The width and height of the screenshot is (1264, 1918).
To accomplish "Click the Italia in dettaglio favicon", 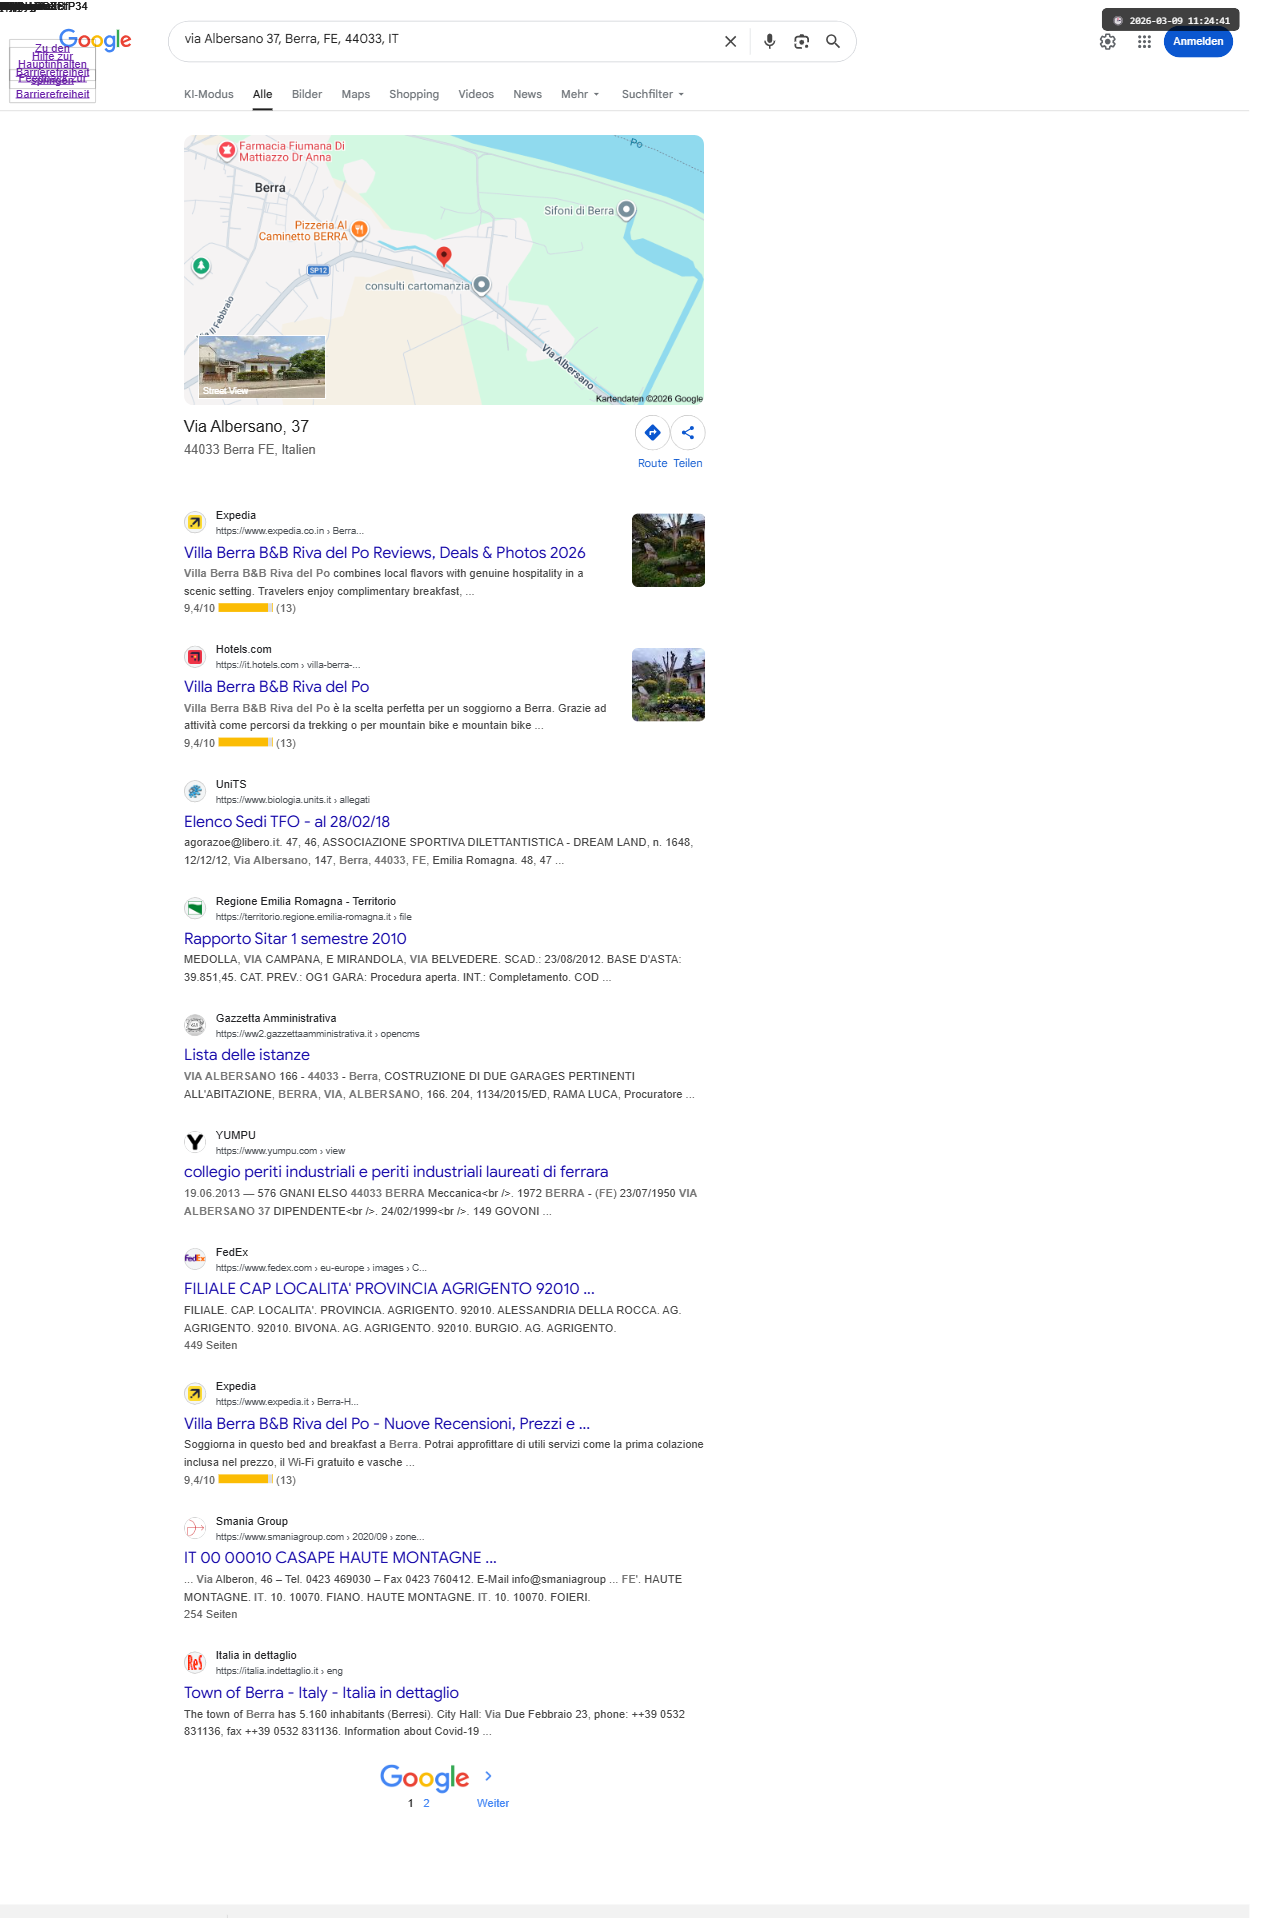I will 195,1663.
